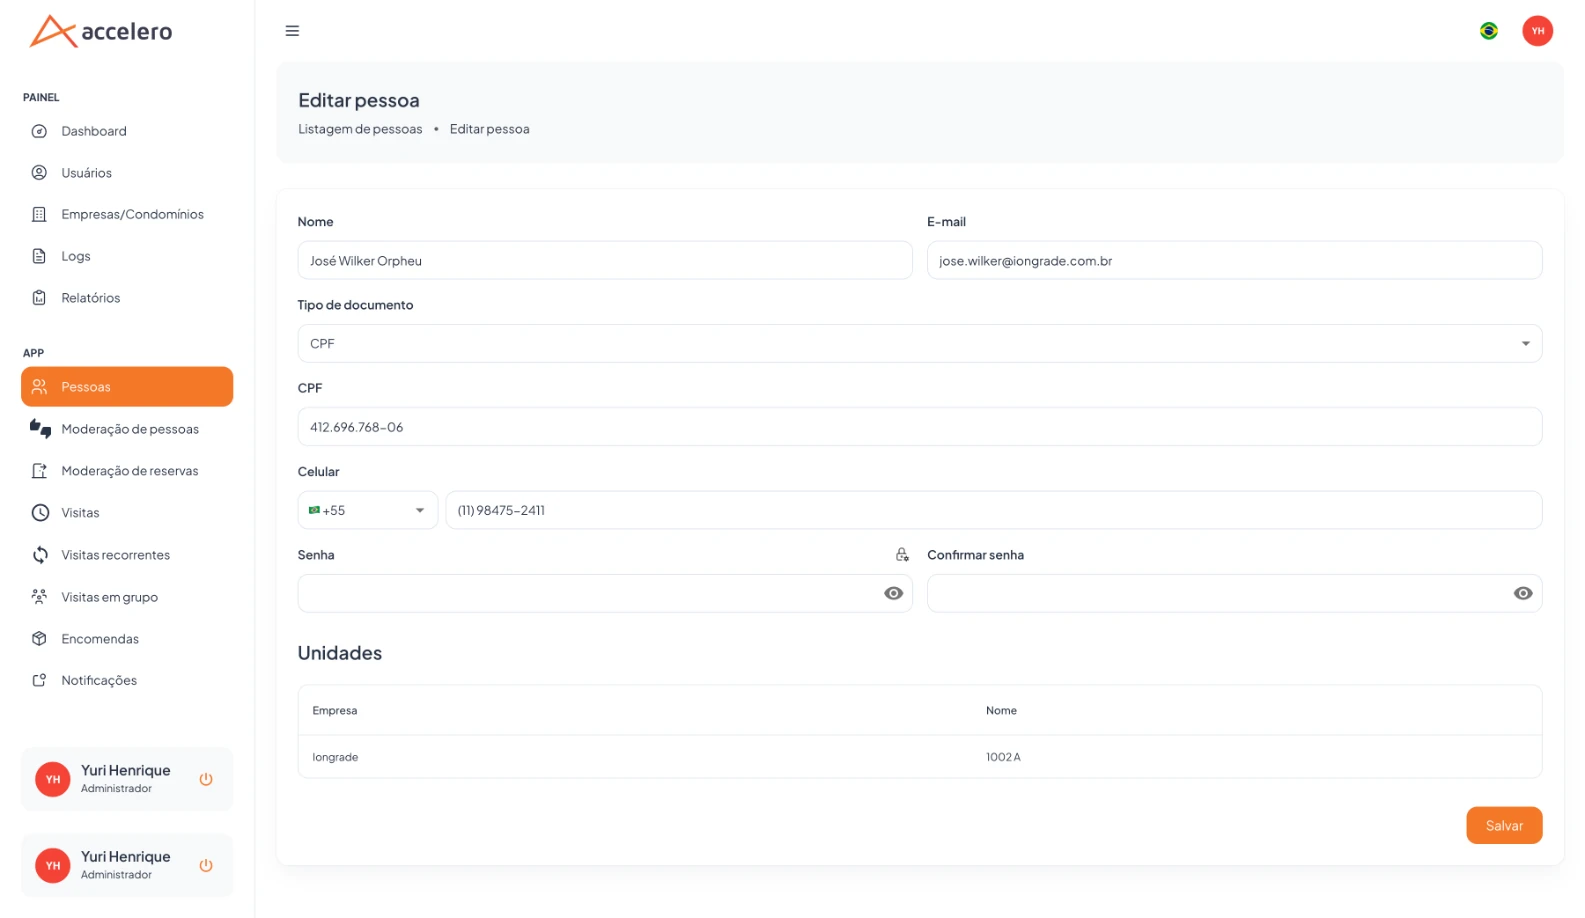Screen dimensions: 1585x918
Task: Expand the +55 country code selector
Action: pos(367,510)
